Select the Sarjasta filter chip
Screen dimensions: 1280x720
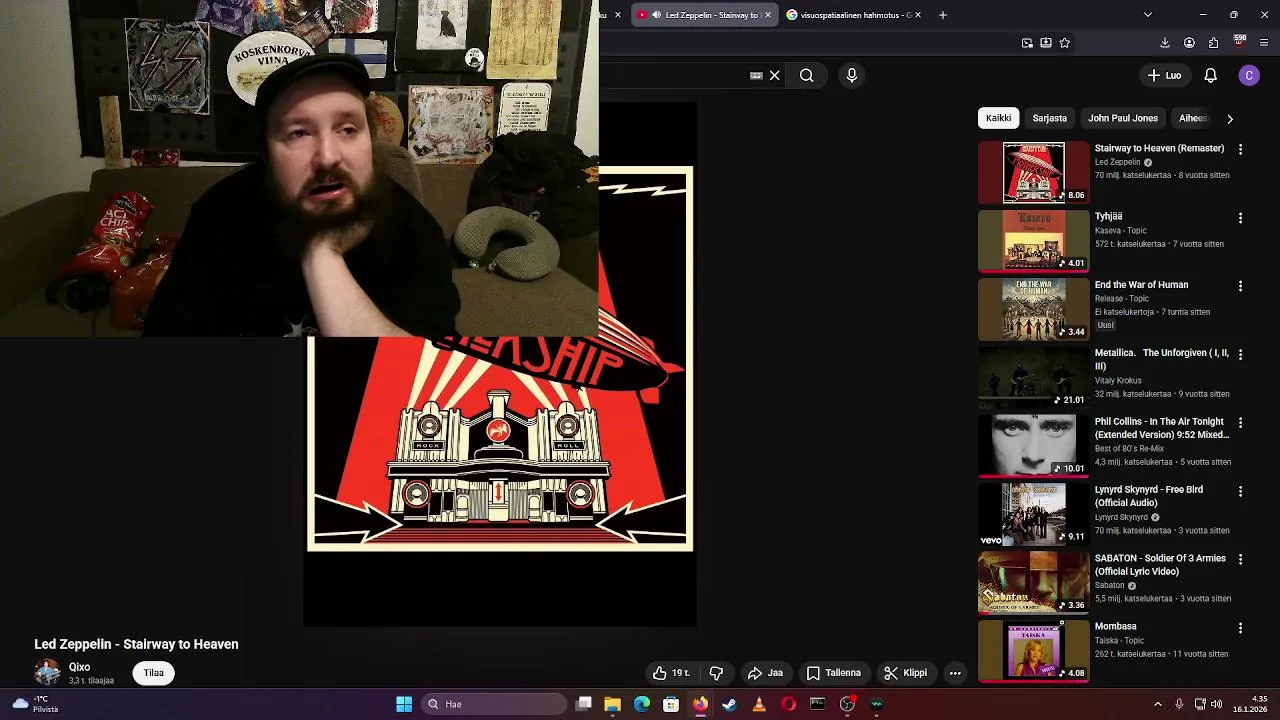[x=1049, y=118]
